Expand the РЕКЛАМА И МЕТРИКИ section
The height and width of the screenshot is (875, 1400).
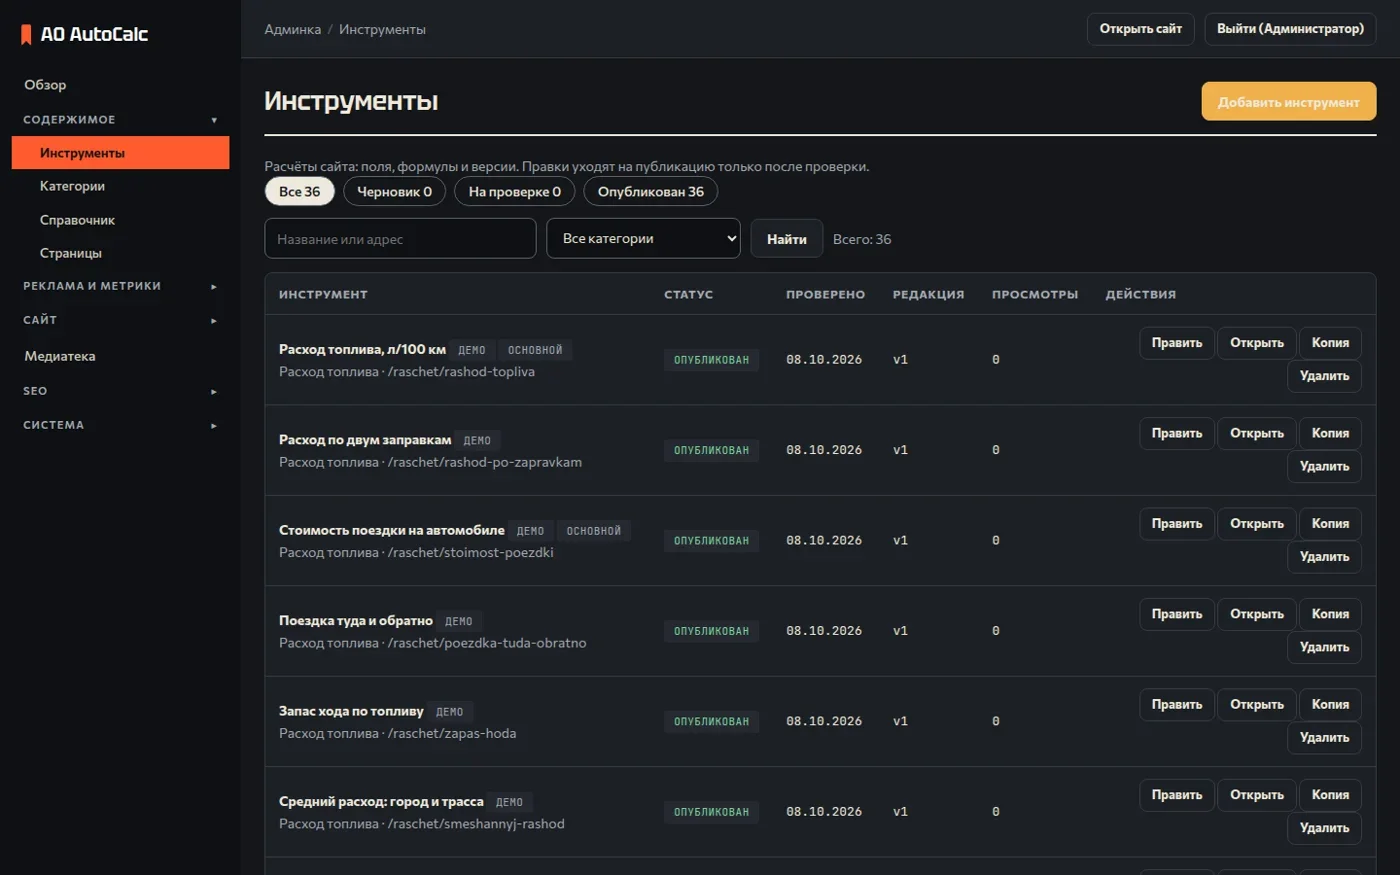click(x=120, y=286)
